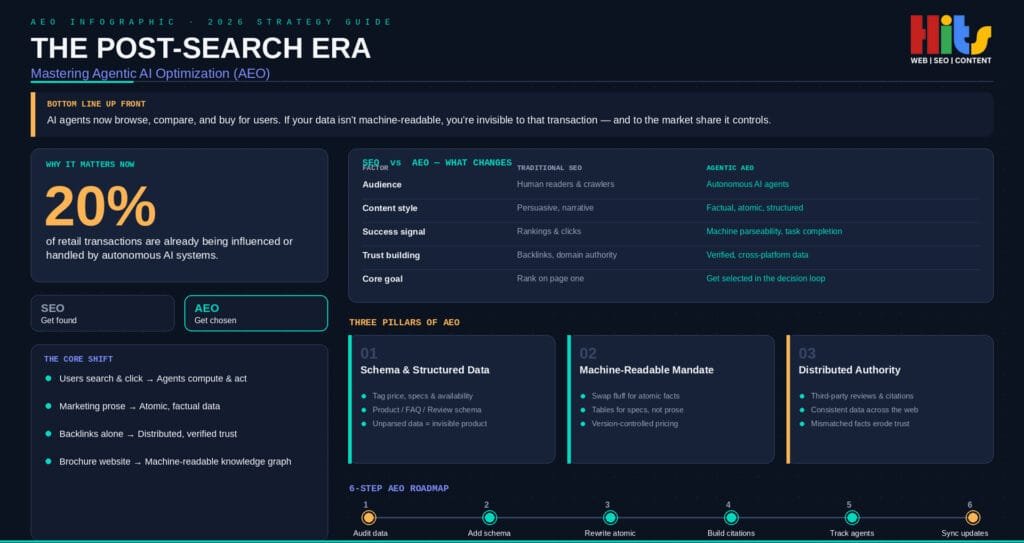Open the Machine-Readable Mandate pillar card

(x=671, y=399)
